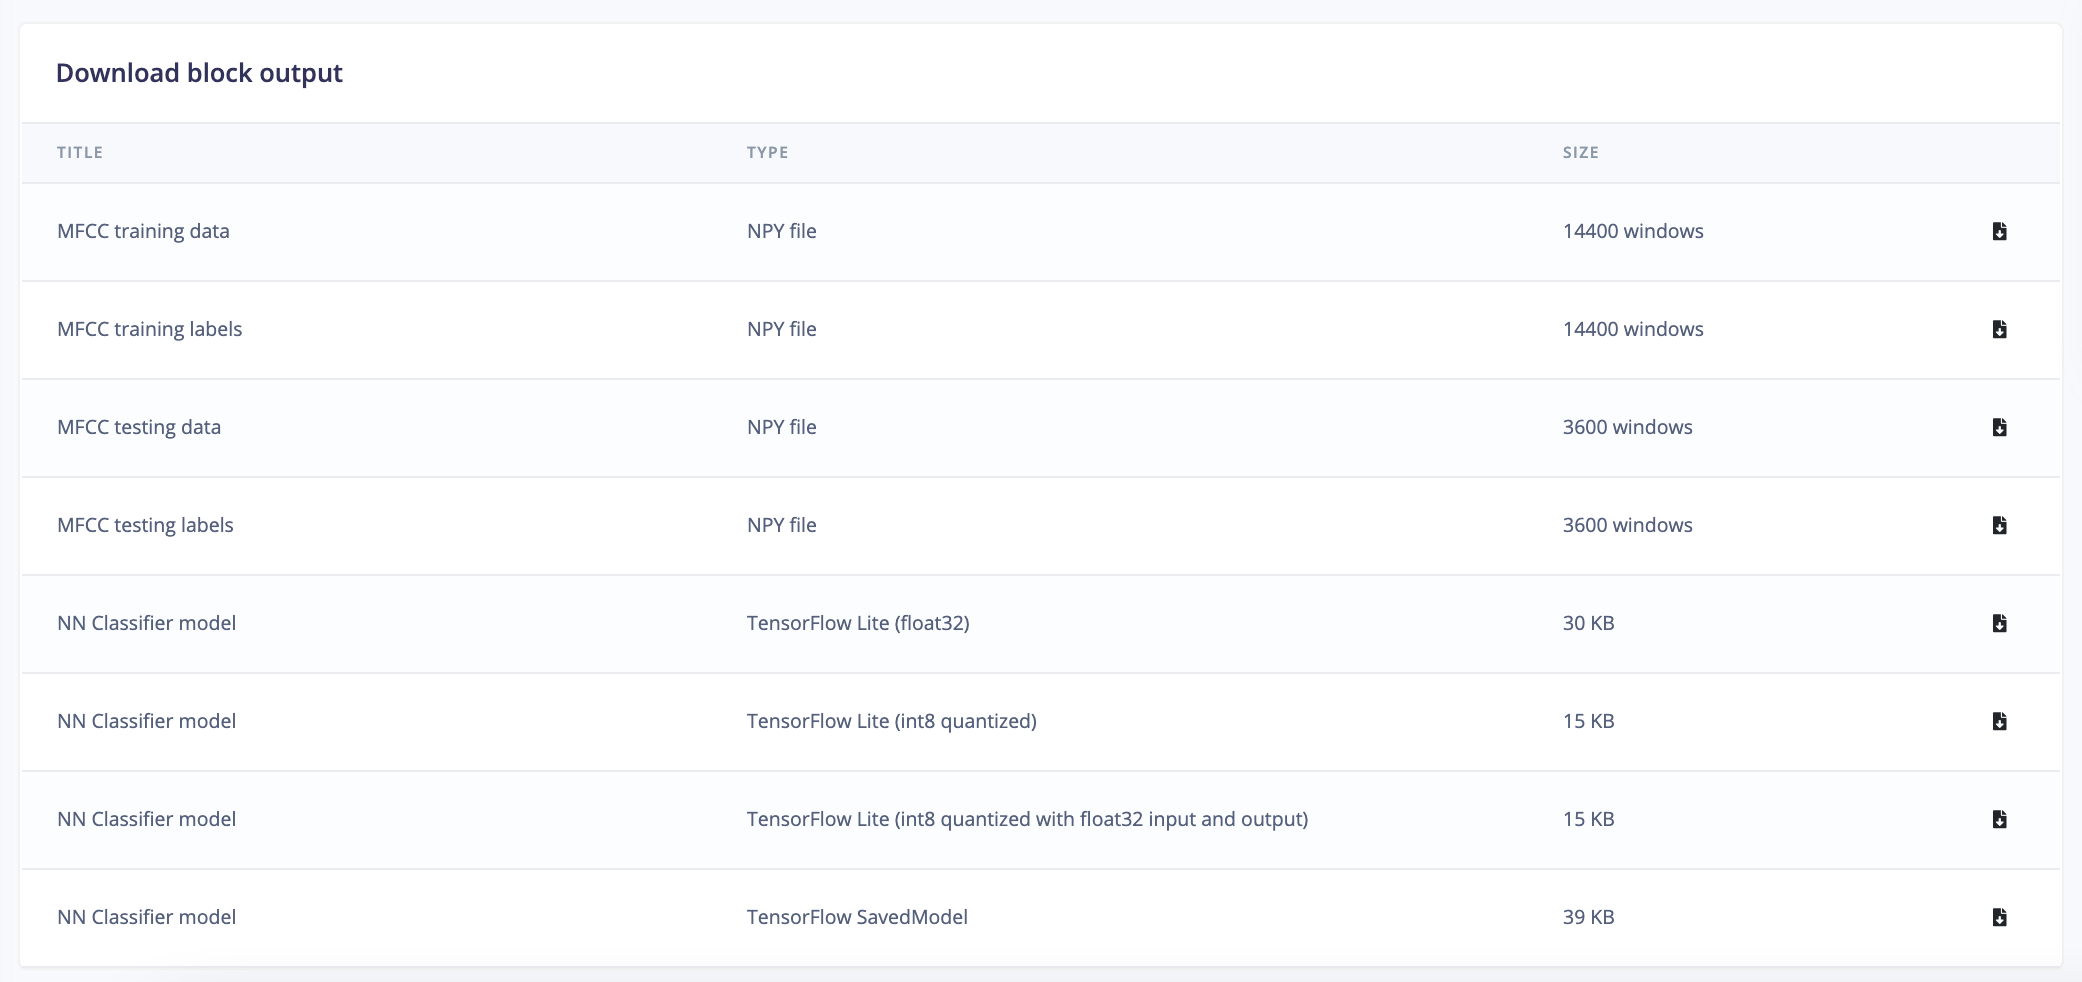The width and height of the screenshot is (2082, 982).
Task: Download the TensorFlow SavedModel file
Action: (x=1999, y=917)
